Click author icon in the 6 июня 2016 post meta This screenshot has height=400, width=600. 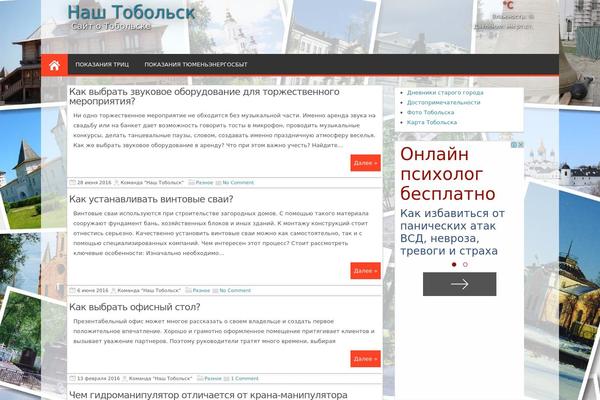[114, 291]
